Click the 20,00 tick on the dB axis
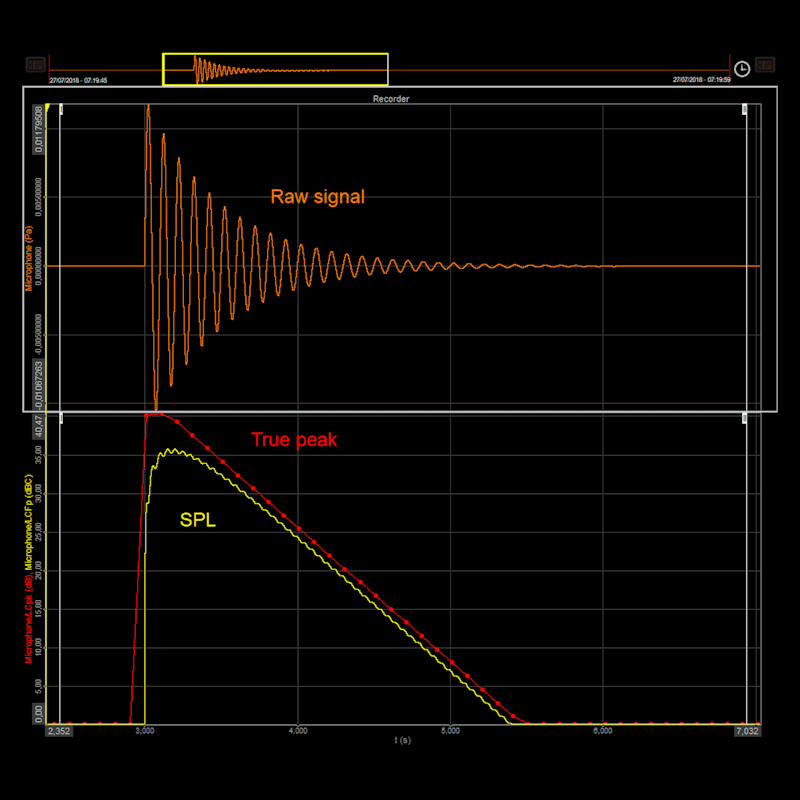This screenshot has height=800, width=800. click(x=39, y=571)
